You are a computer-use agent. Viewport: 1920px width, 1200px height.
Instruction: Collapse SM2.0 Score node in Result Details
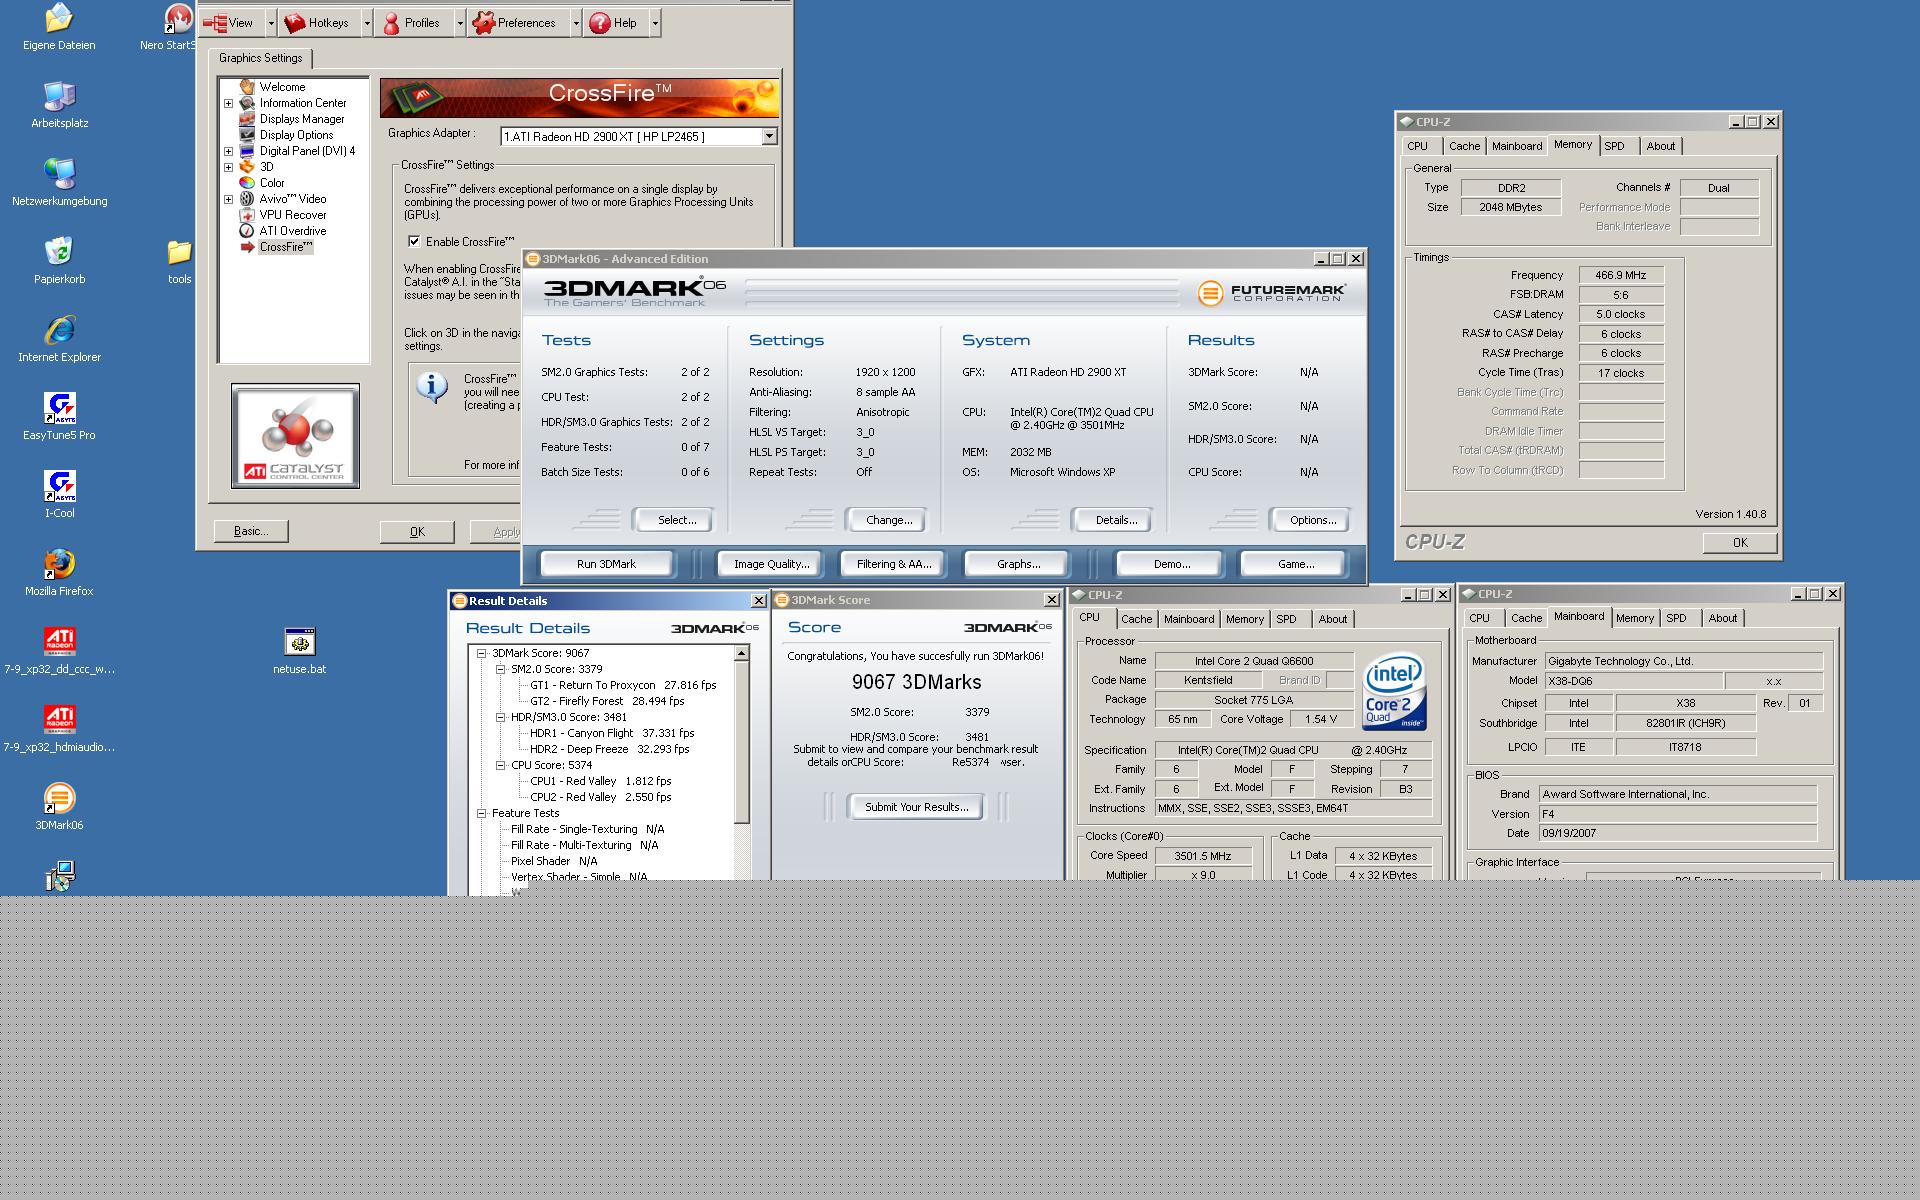[500, 669]
